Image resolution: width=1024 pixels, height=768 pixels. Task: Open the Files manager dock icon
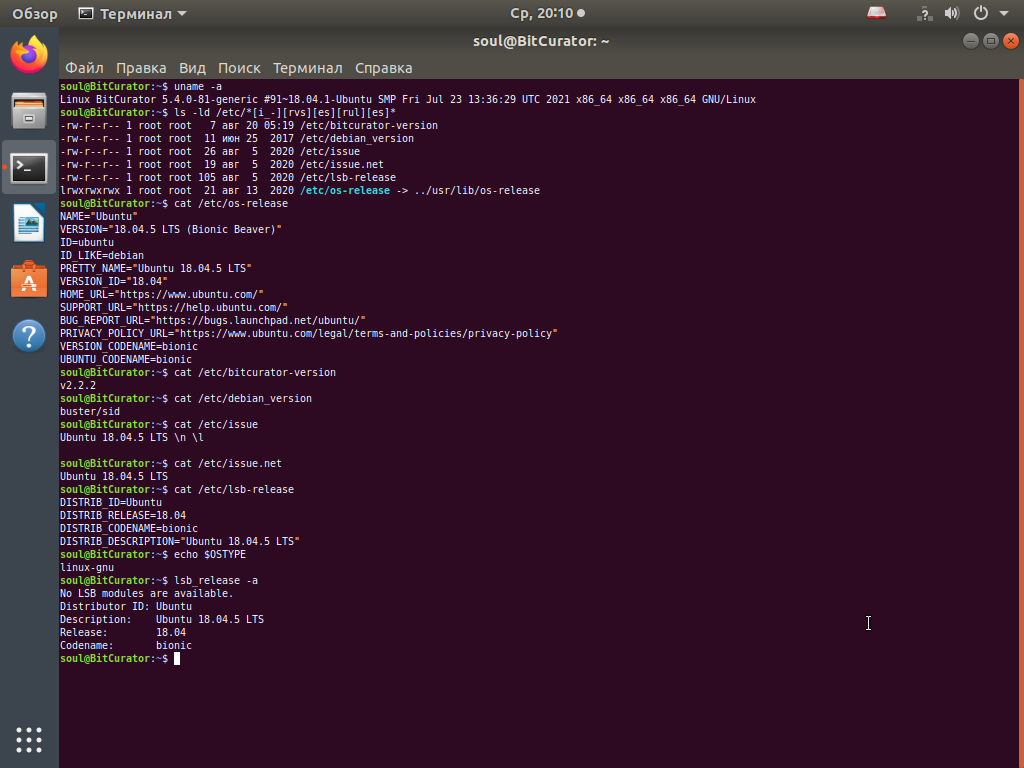[29, 111]
